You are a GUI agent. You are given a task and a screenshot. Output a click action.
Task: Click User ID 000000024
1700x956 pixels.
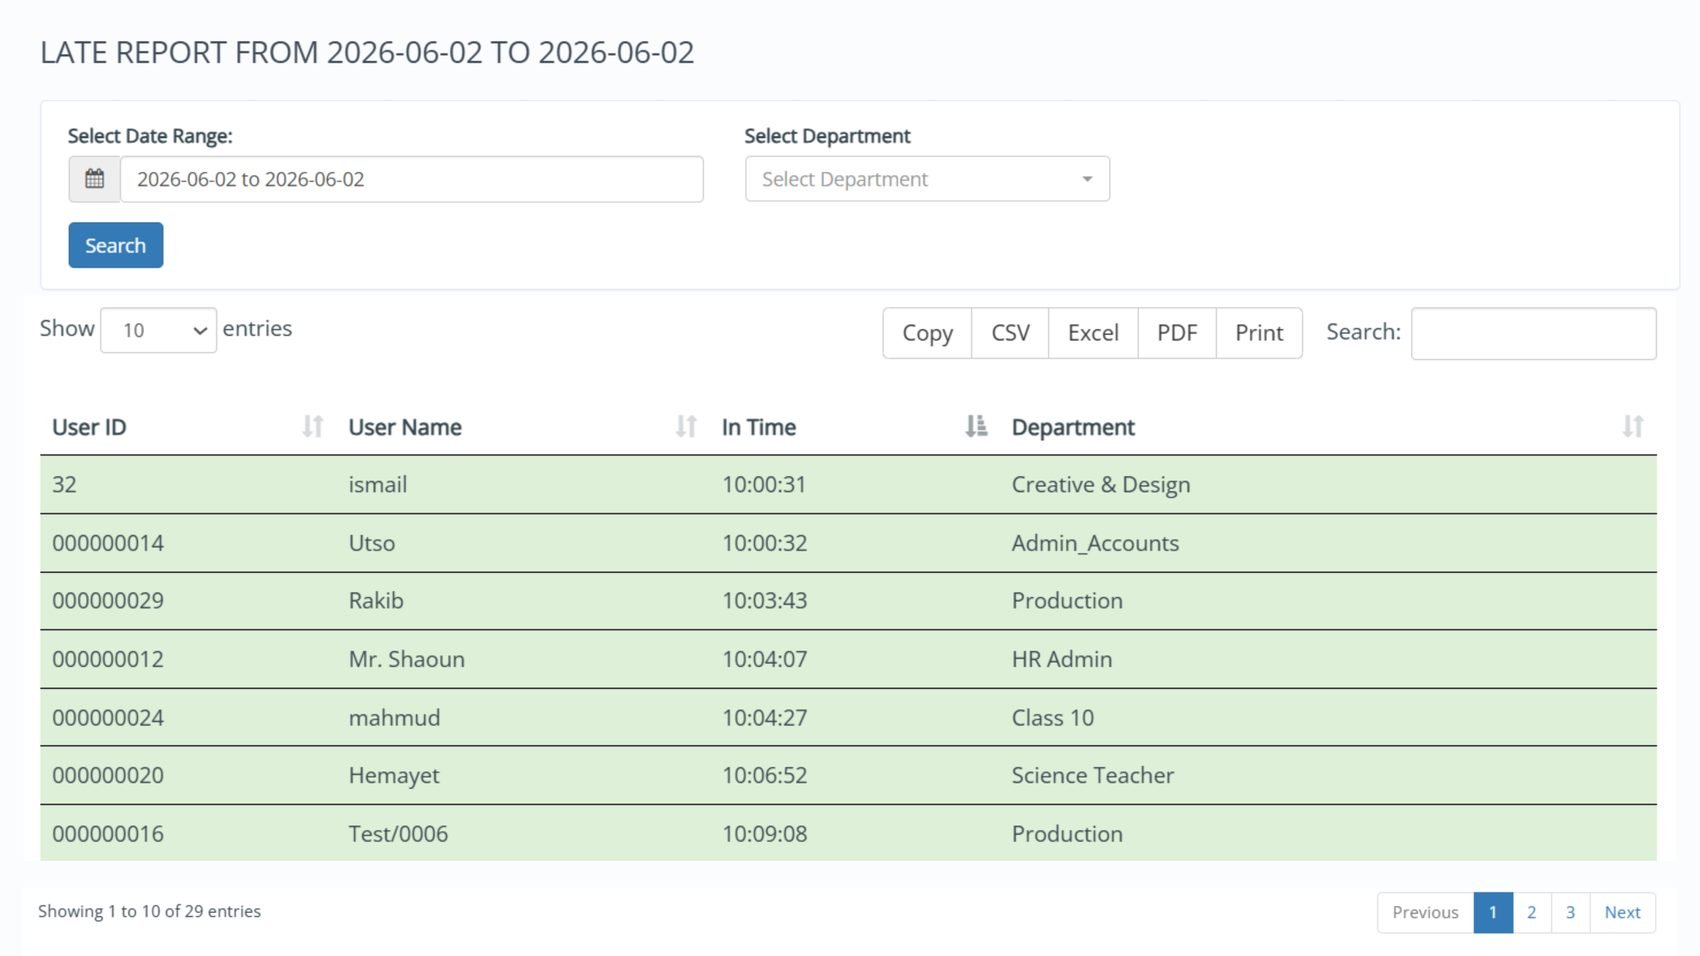(108, 718)
